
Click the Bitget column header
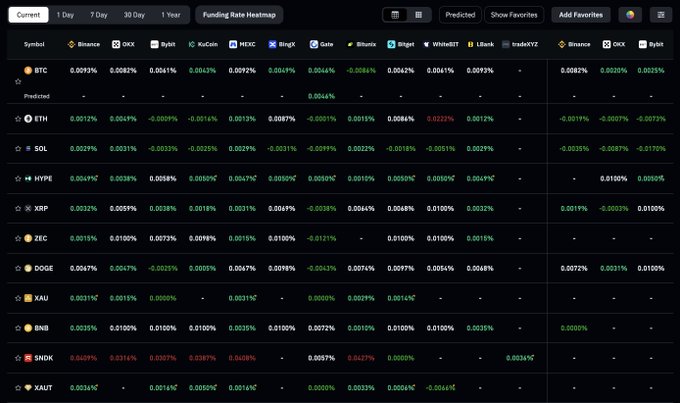point(401,44)
